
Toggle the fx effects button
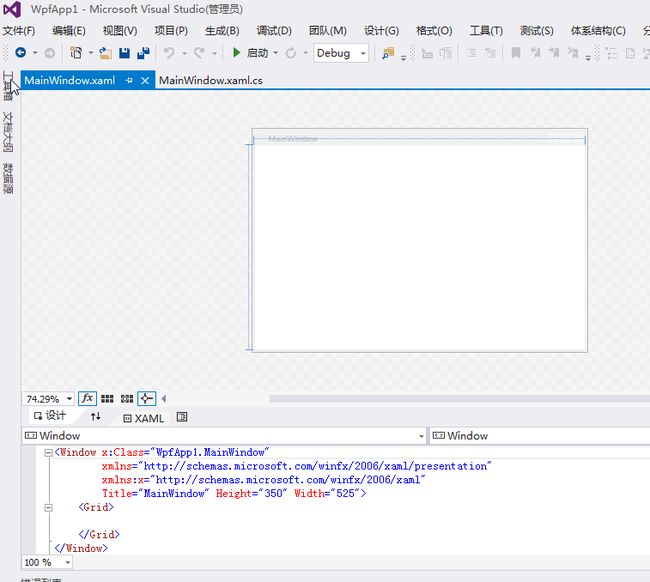tap(87, 399)
